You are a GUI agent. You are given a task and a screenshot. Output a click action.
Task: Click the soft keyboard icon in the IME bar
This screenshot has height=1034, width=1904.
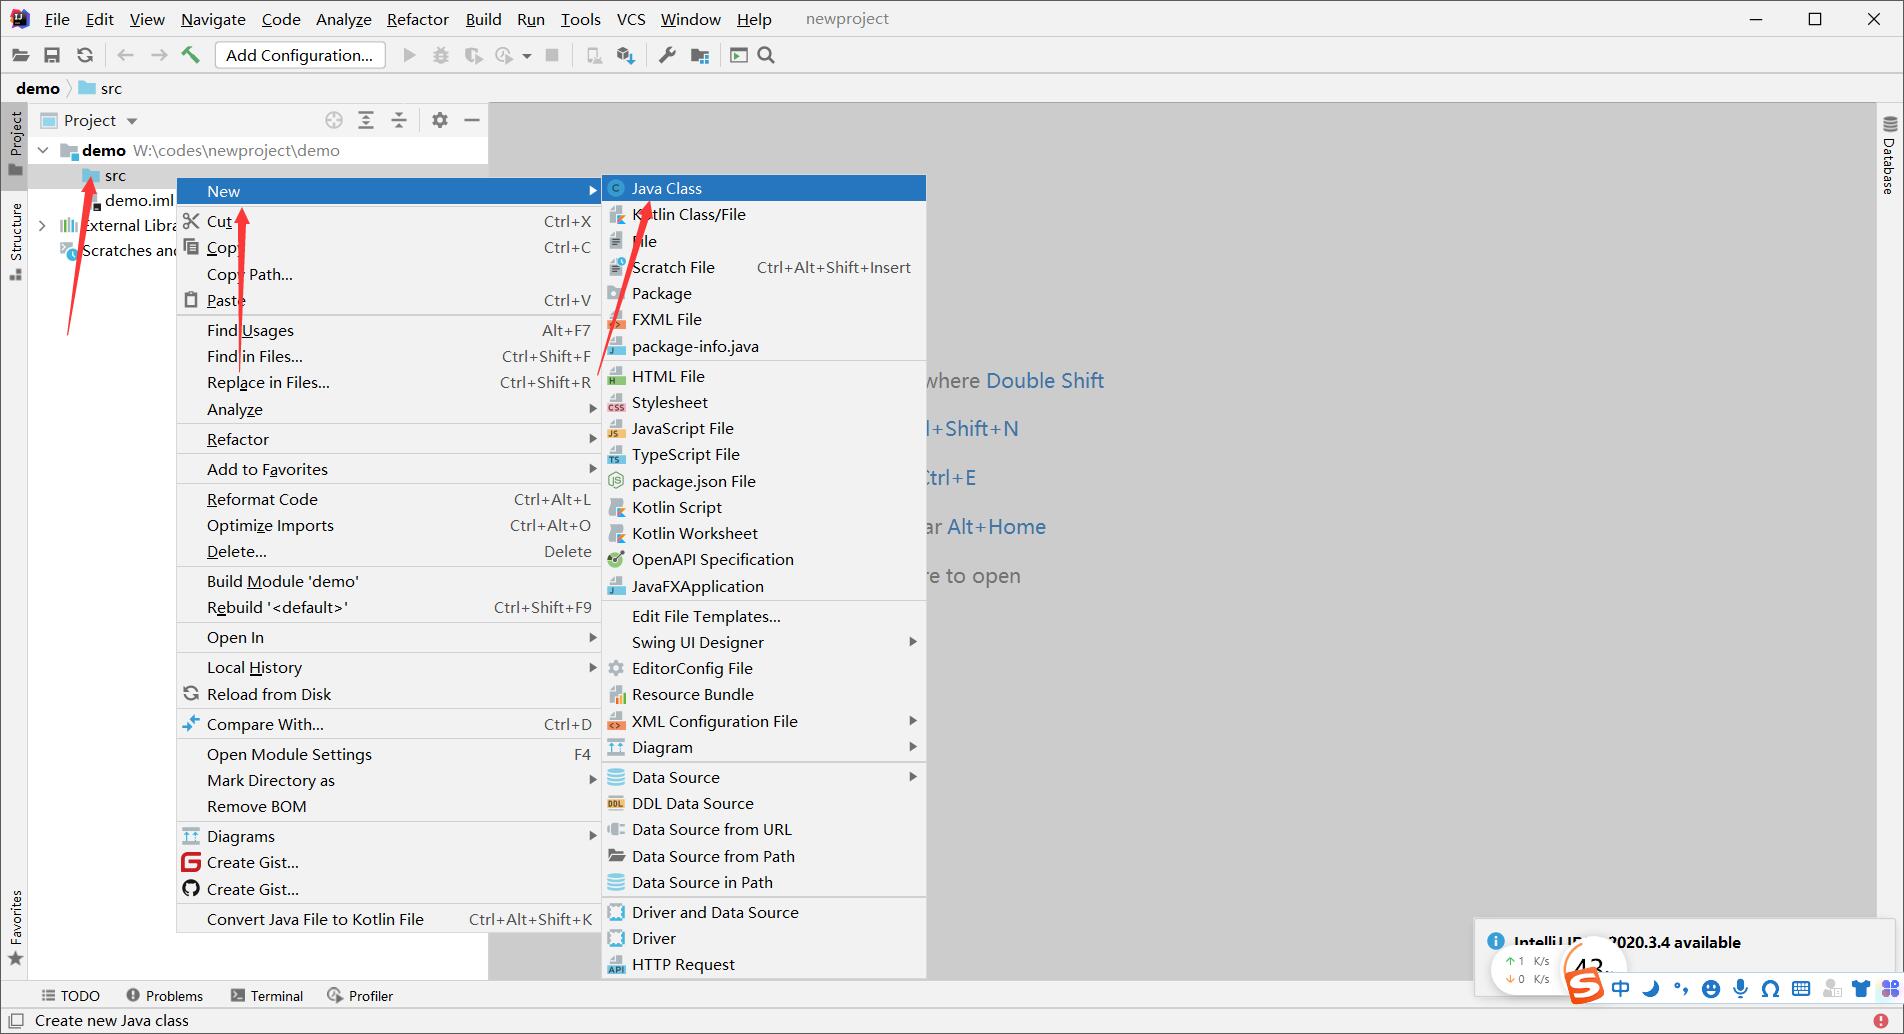click(x=1801, y=989)
